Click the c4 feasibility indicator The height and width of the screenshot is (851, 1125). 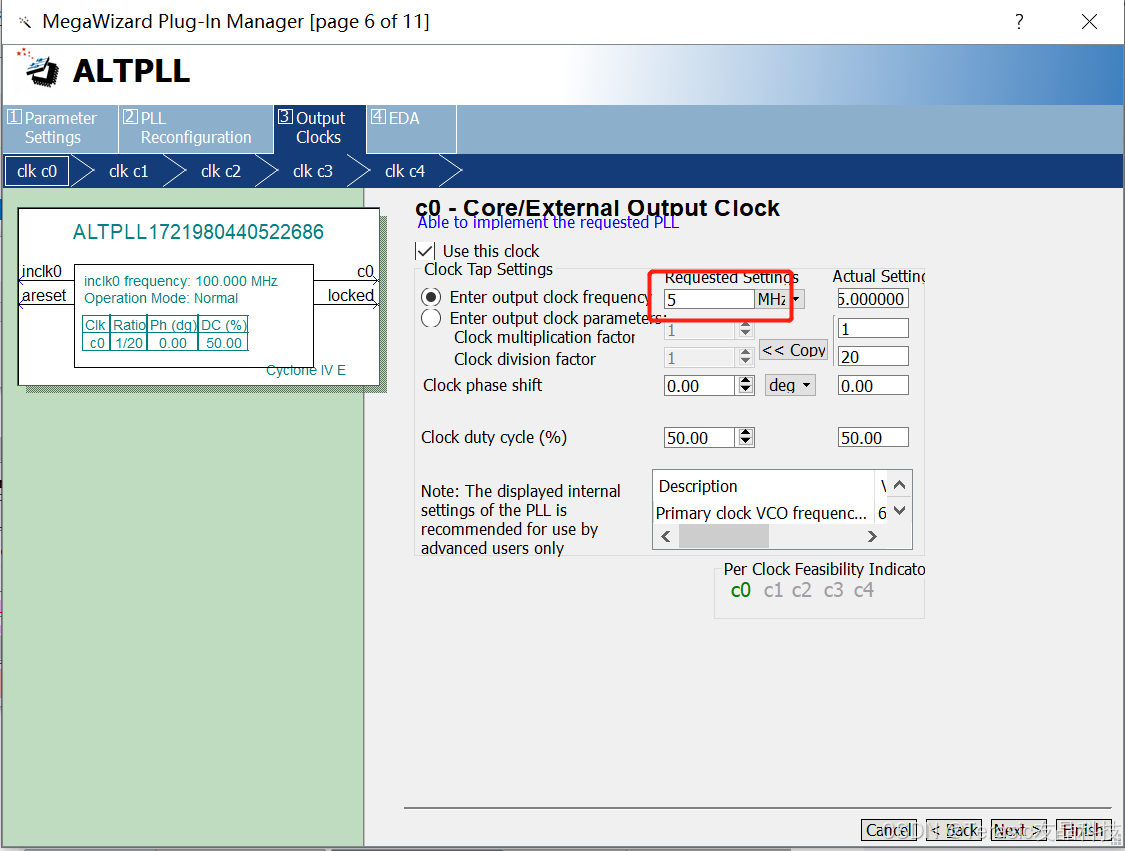tap(864, 591)
